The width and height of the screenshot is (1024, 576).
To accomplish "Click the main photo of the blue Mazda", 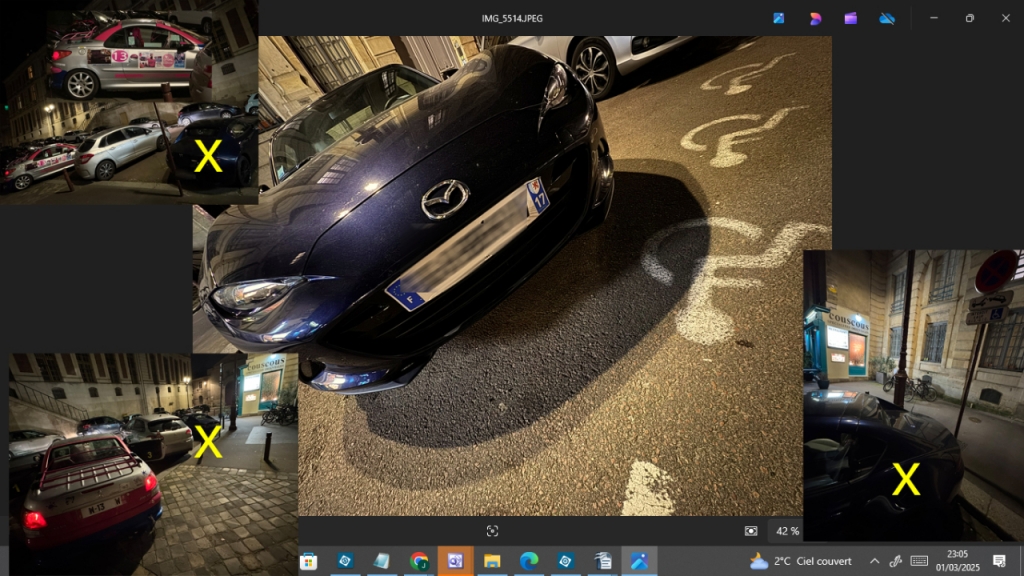I will click(x=512, y=276).
